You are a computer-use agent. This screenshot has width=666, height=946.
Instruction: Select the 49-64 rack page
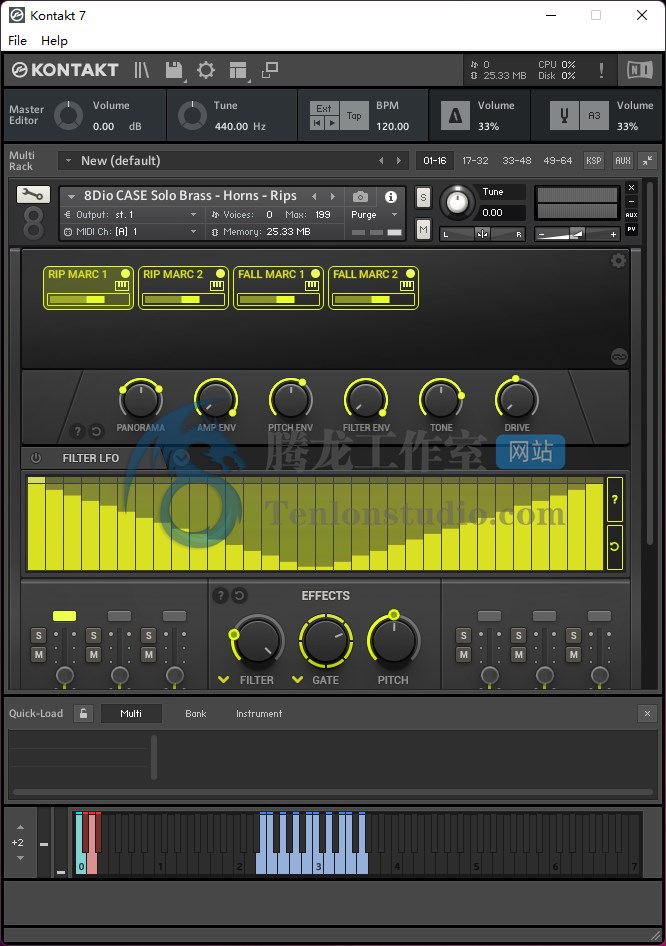pos(557,160)
